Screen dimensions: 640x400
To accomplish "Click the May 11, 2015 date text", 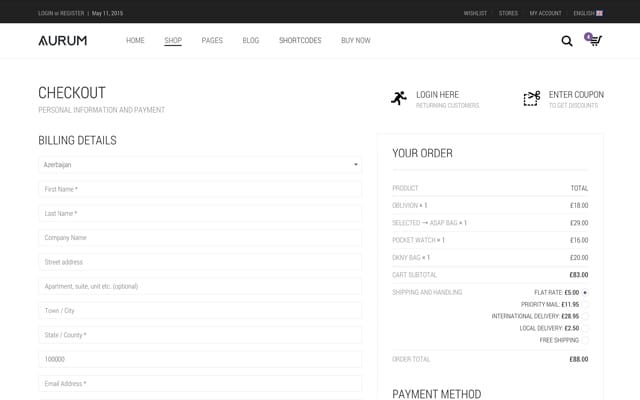I will [x=107, y=13].
